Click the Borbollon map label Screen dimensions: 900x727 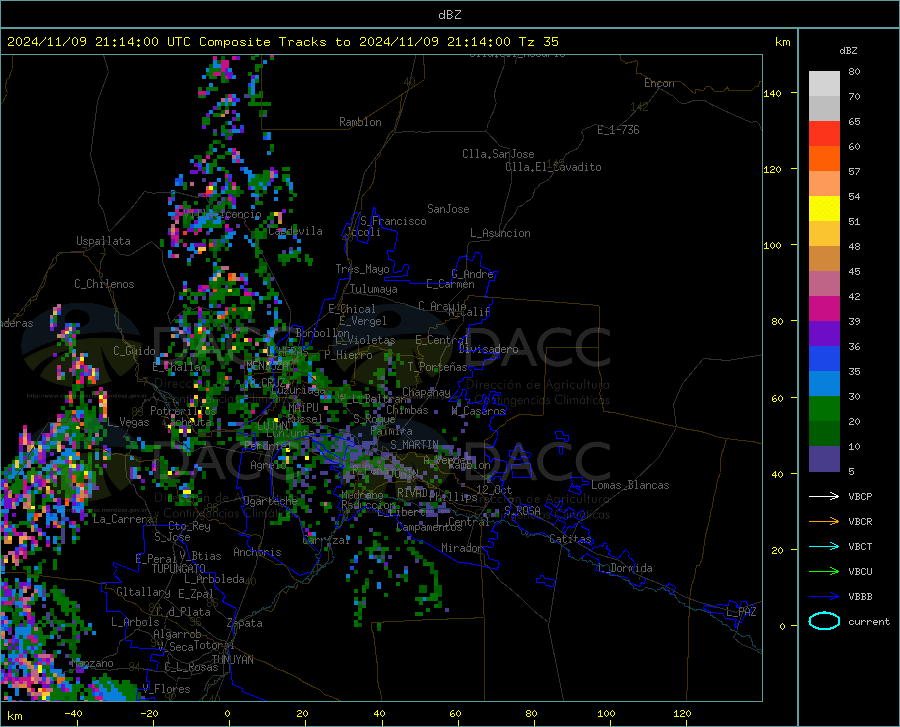pos(323,333)
